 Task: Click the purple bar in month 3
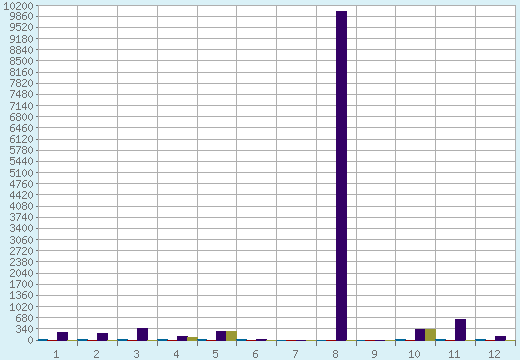(142, 334)
